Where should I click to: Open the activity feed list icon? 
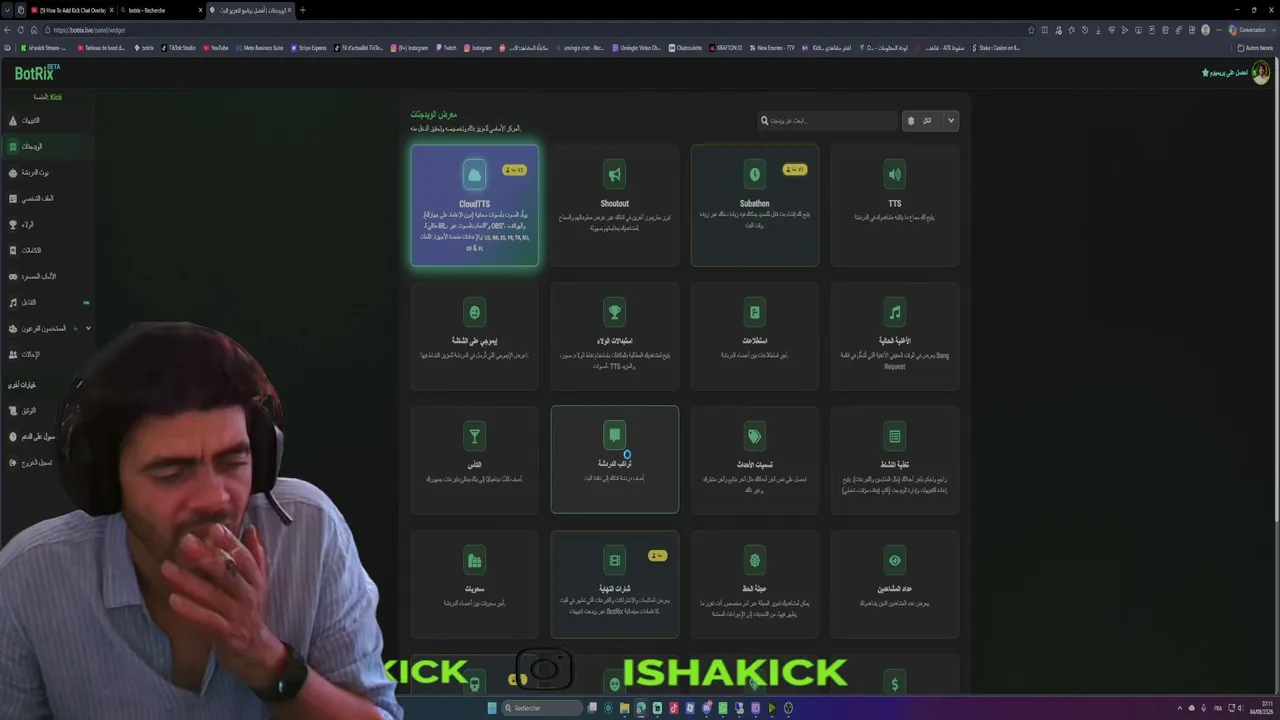click(895, 436)
